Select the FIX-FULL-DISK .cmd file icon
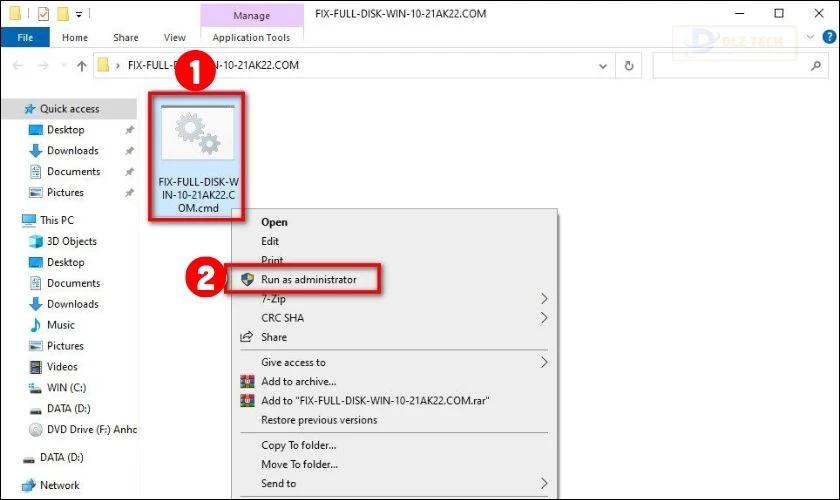This screenshot has height=500, width=840. pyautogui.click(x=198, y=132)
